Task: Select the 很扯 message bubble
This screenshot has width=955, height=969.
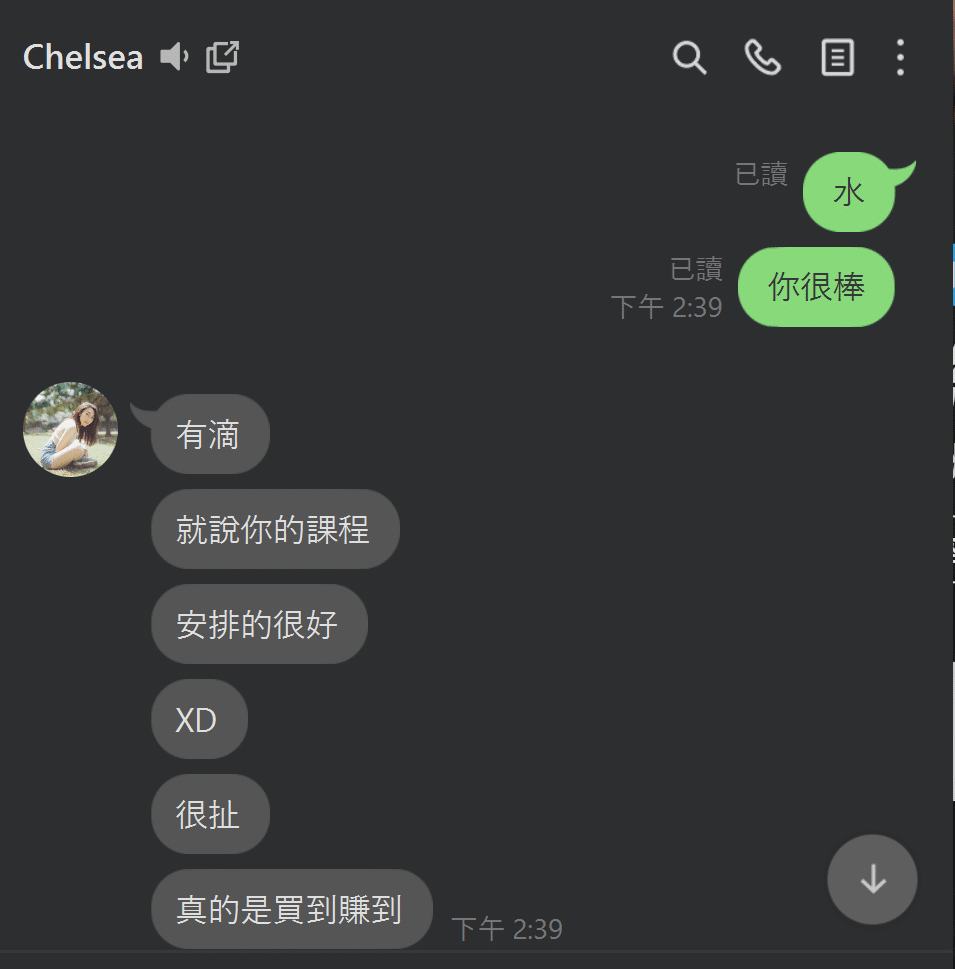Action: 210,814
